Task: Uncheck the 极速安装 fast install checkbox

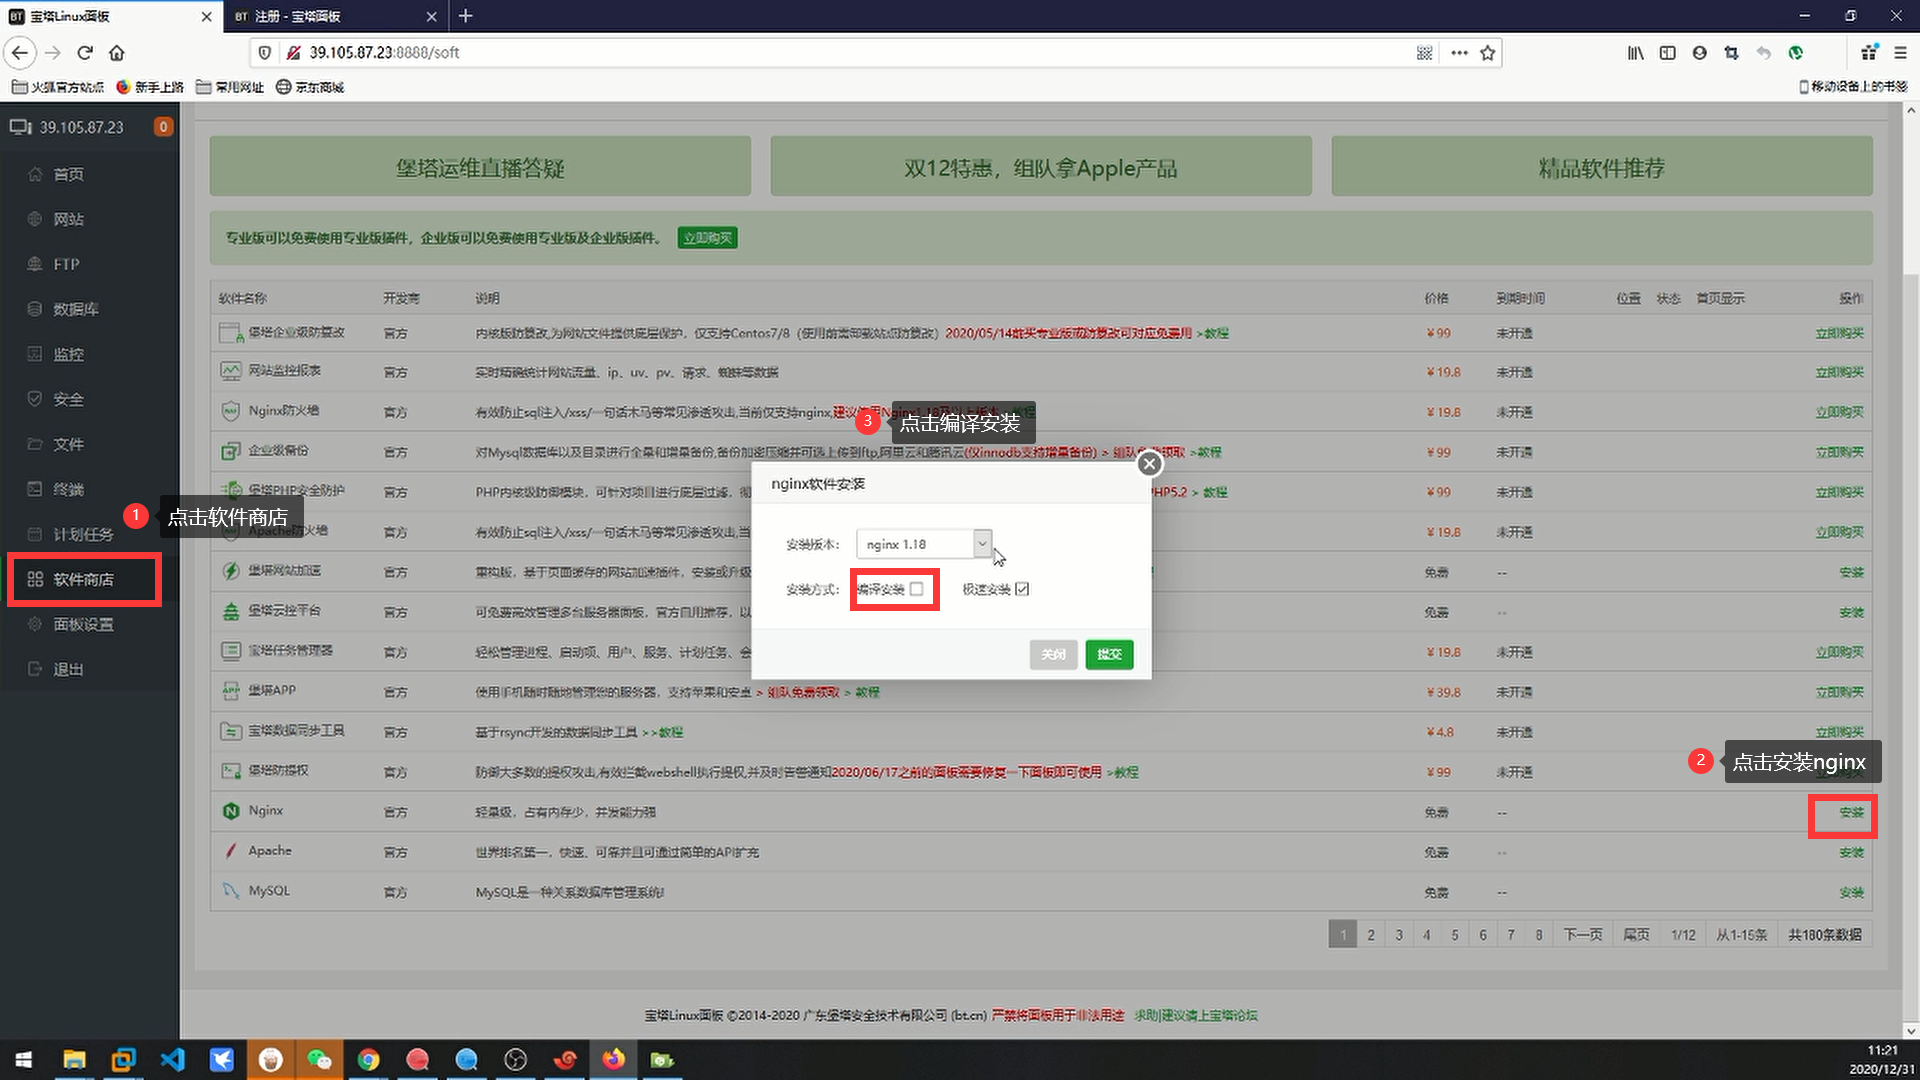Action: coord(1022,589)
